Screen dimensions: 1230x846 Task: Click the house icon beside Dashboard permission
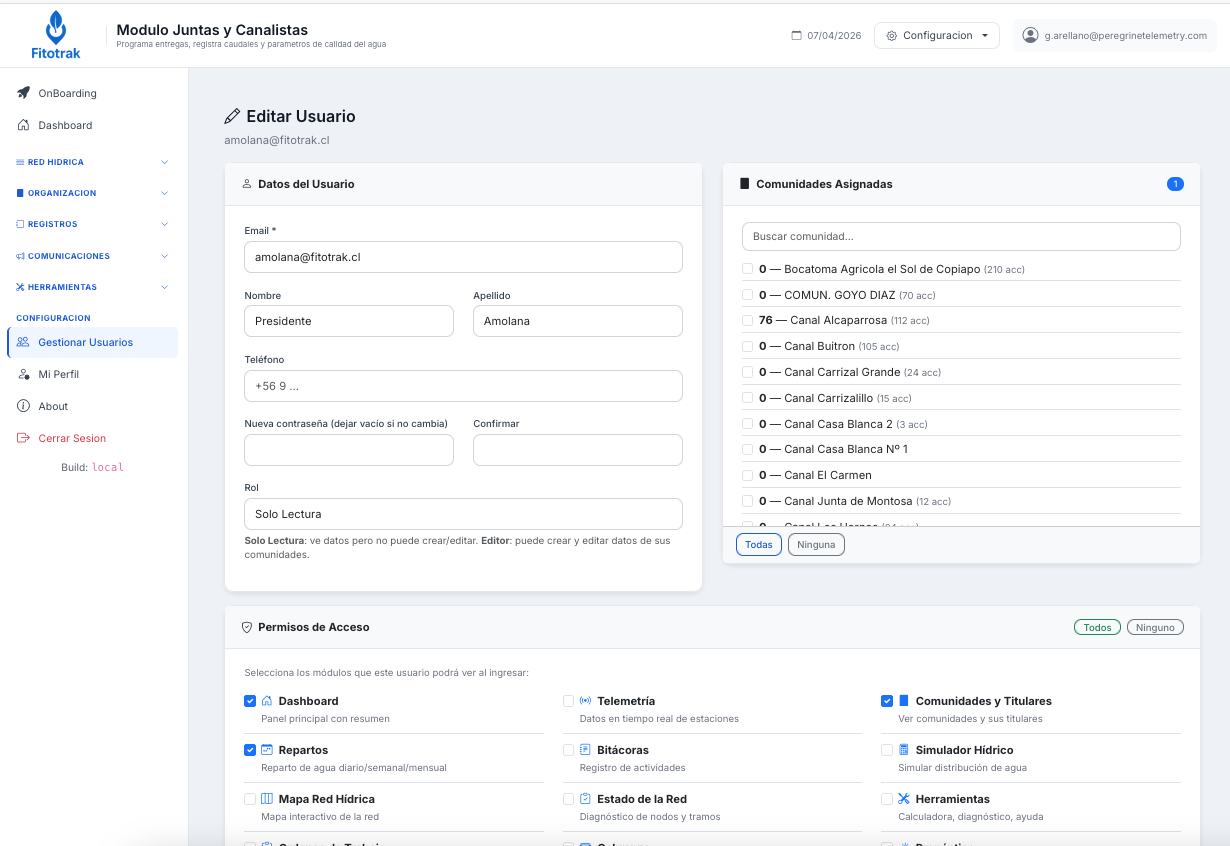[x=267, y=701]
